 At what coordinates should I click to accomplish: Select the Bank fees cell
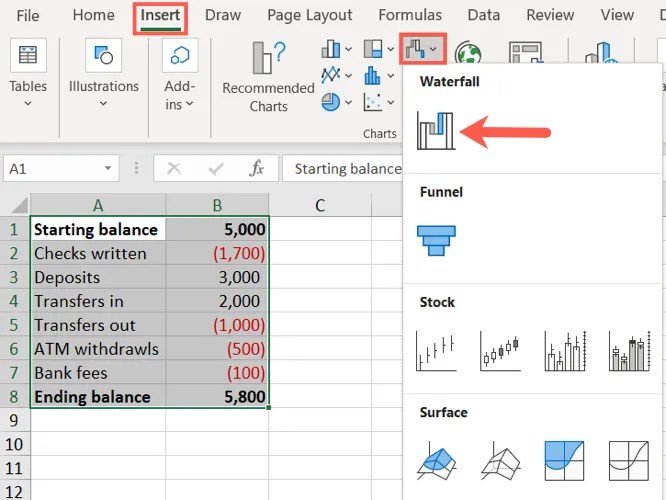[98, 373]
